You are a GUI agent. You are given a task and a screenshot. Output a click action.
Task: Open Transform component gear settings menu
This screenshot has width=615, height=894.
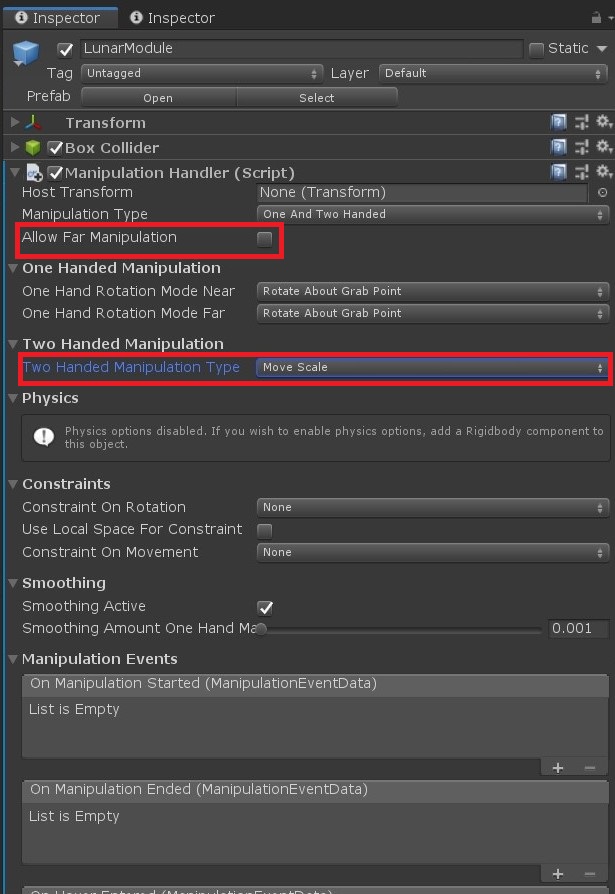604,121
